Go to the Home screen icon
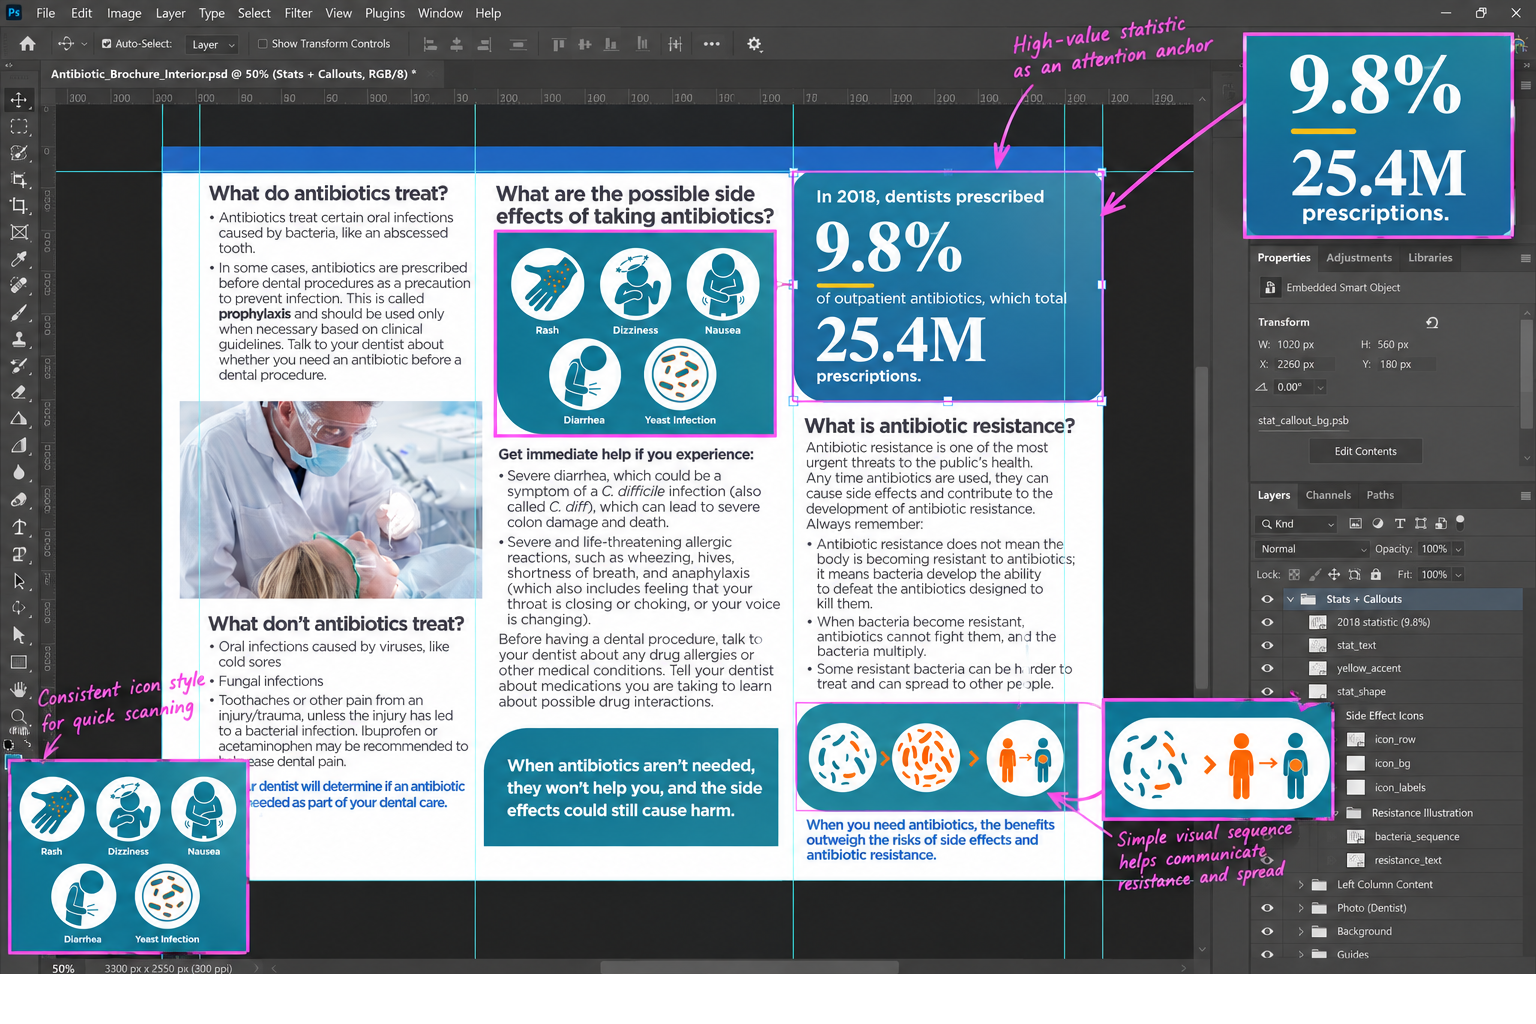Screen dimensions: 1536x1024 (27, 44)
